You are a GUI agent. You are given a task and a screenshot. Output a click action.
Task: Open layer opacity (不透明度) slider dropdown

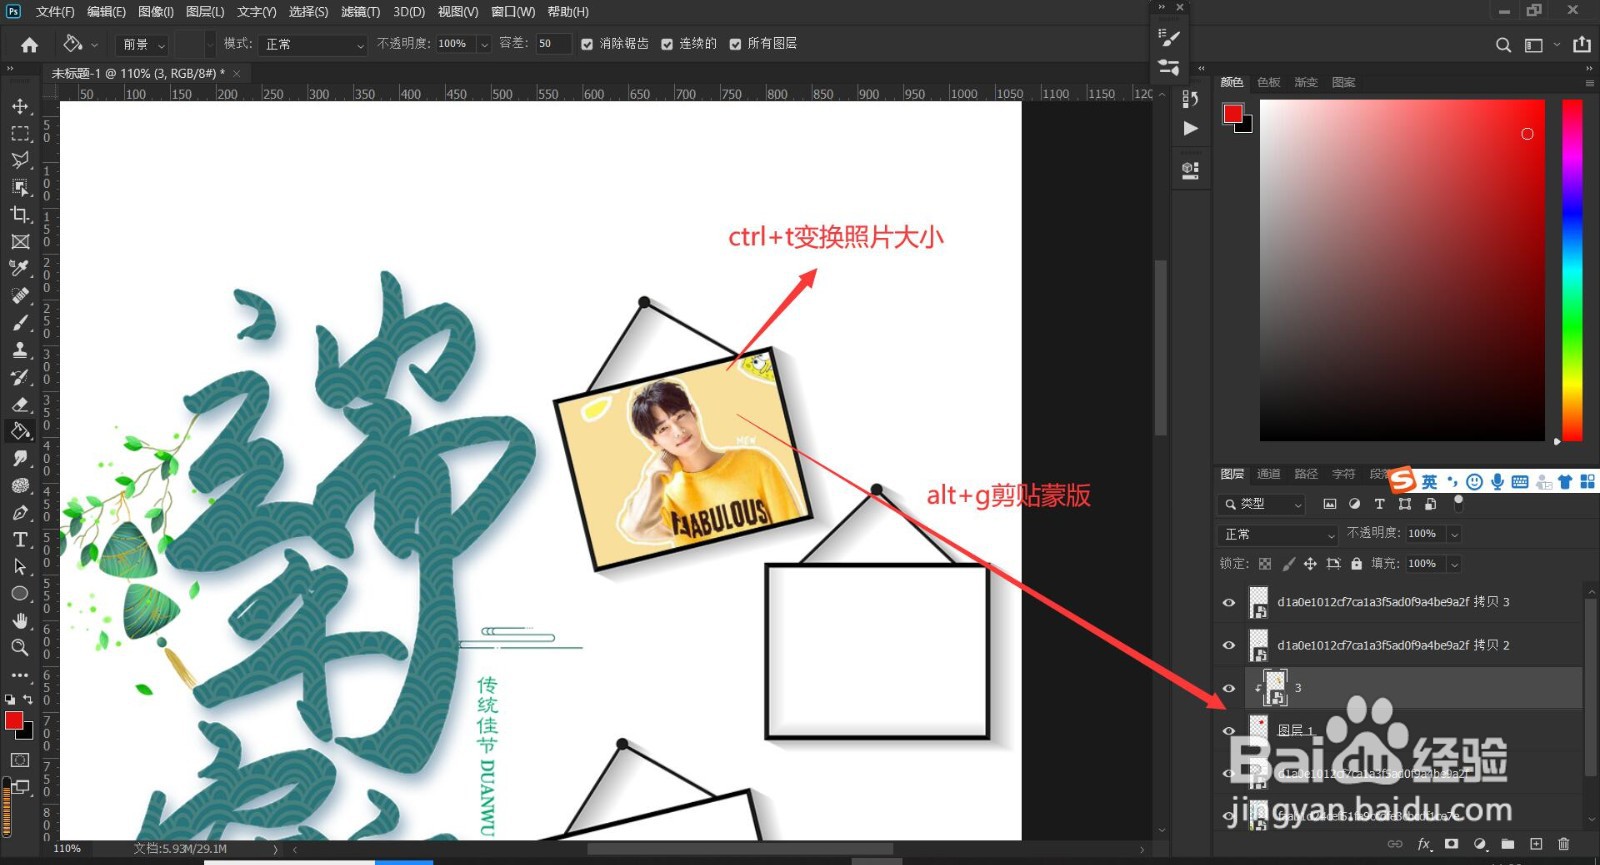(x=1455, y=534)
